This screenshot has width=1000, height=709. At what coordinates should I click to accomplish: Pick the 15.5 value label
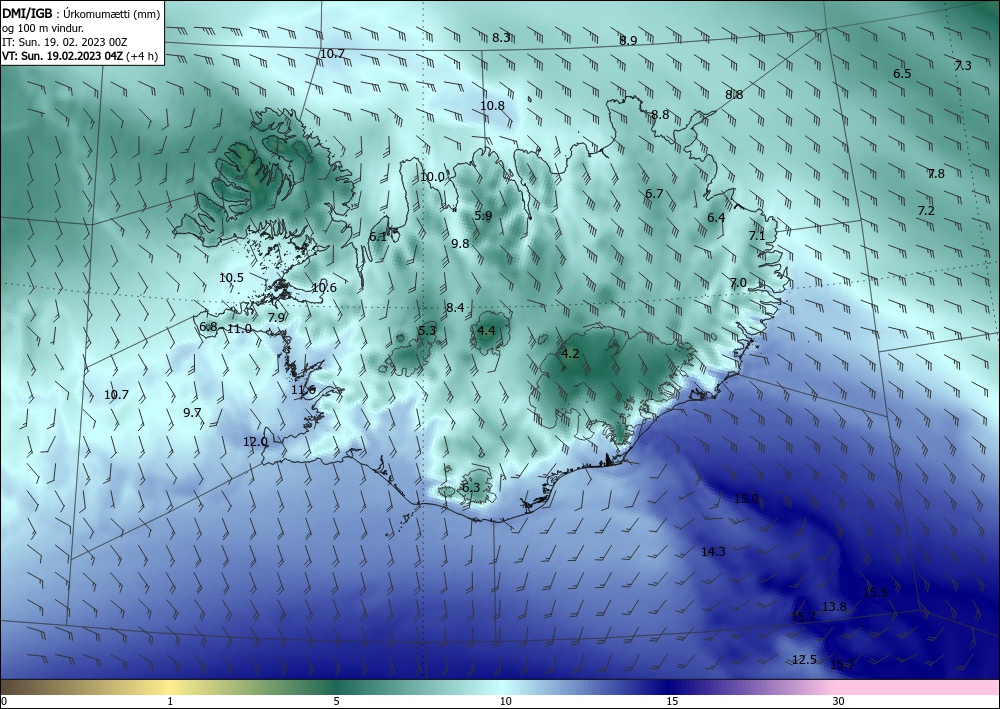pyautogui.click(x=875, y=593)
